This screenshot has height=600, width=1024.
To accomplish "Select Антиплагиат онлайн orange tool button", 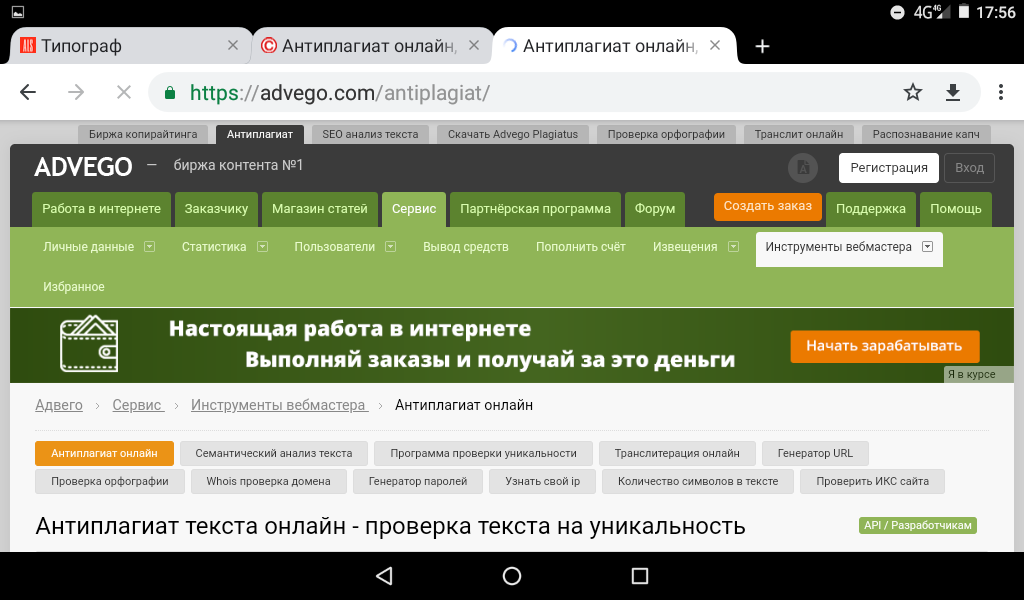I will (x=104, y=453).
